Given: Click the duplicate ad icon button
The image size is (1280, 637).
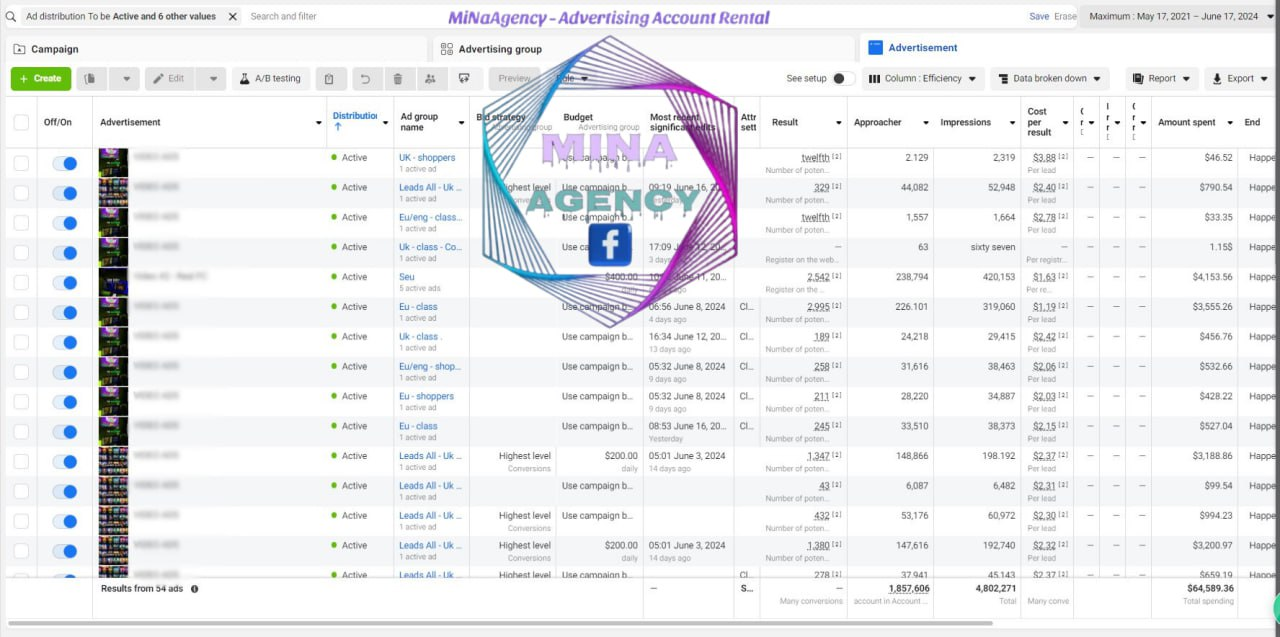Looking at the screenshot, I should [x=91, y=79].
